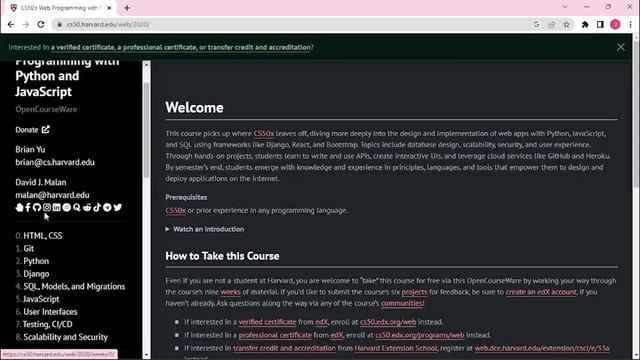640x360 pixels.
Task: Open the communities link
Action: coord(402,303)
